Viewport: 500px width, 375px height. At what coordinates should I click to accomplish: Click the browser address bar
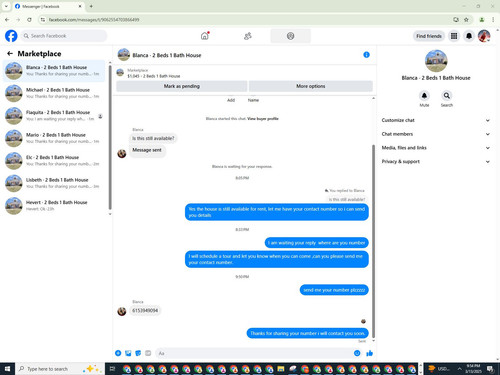pyautogui.click(x=247, y=20)
